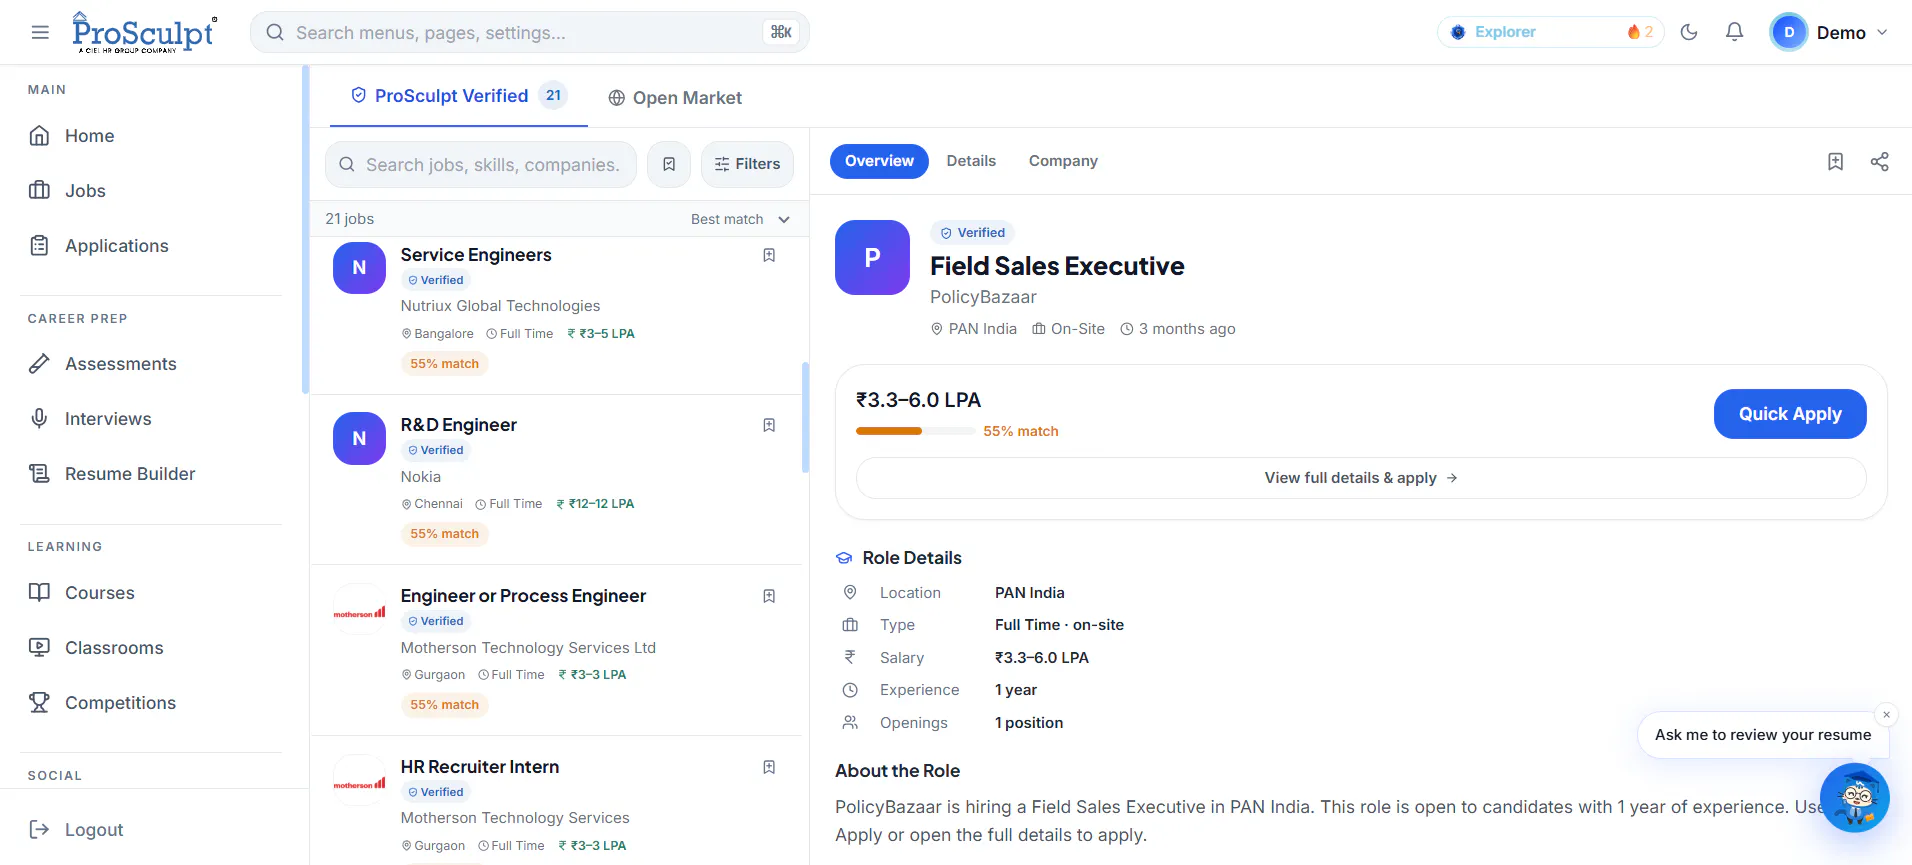
Task: Switch to the Details tab
Action: tap(971, 161)
